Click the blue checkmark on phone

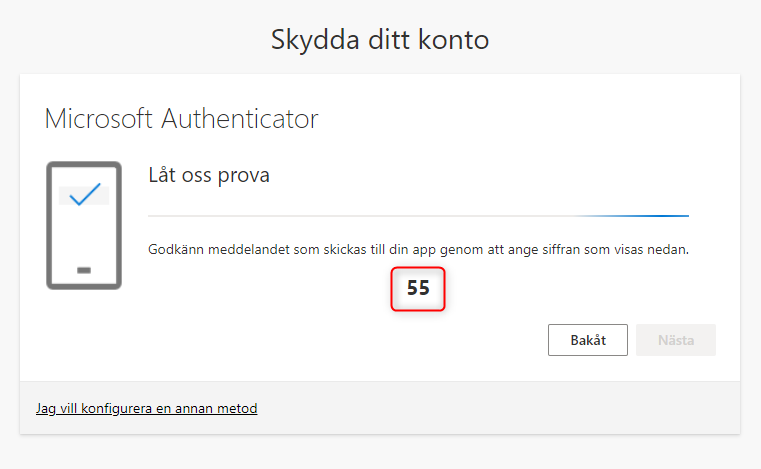coord(84,193)
